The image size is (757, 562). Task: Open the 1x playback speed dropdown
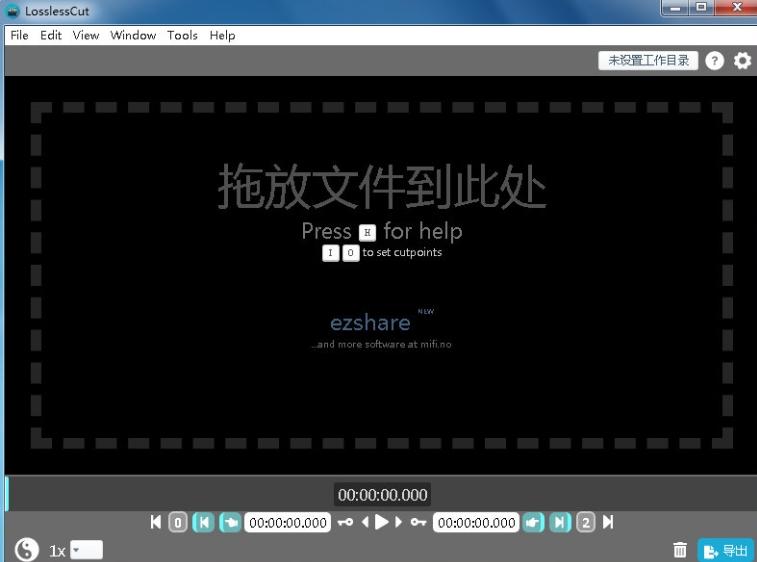86,550
